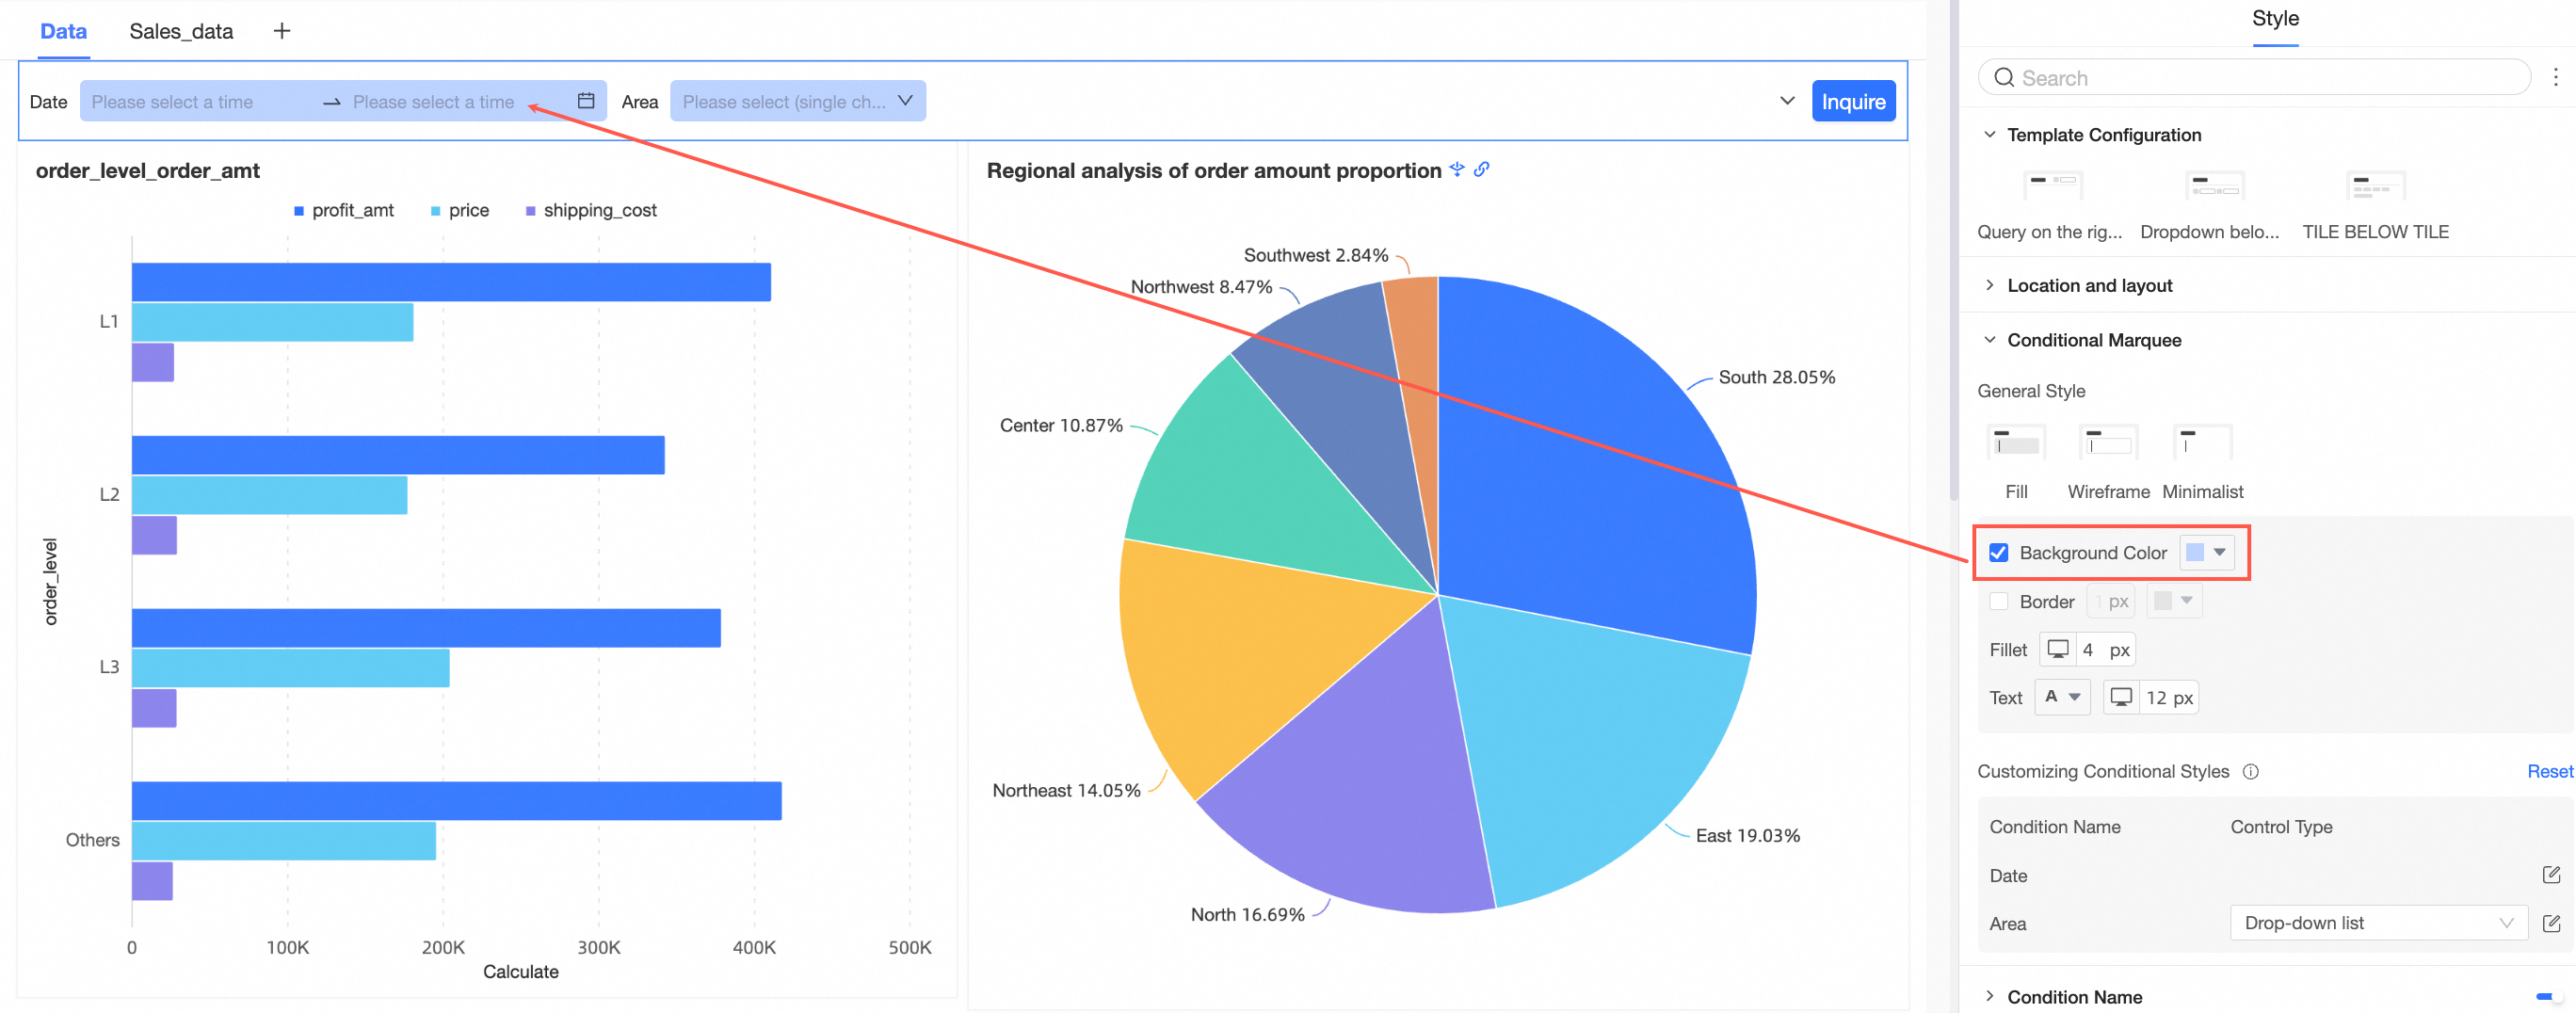
Task: Click the Southwest 2.84% pie label
Action: 1315,255
